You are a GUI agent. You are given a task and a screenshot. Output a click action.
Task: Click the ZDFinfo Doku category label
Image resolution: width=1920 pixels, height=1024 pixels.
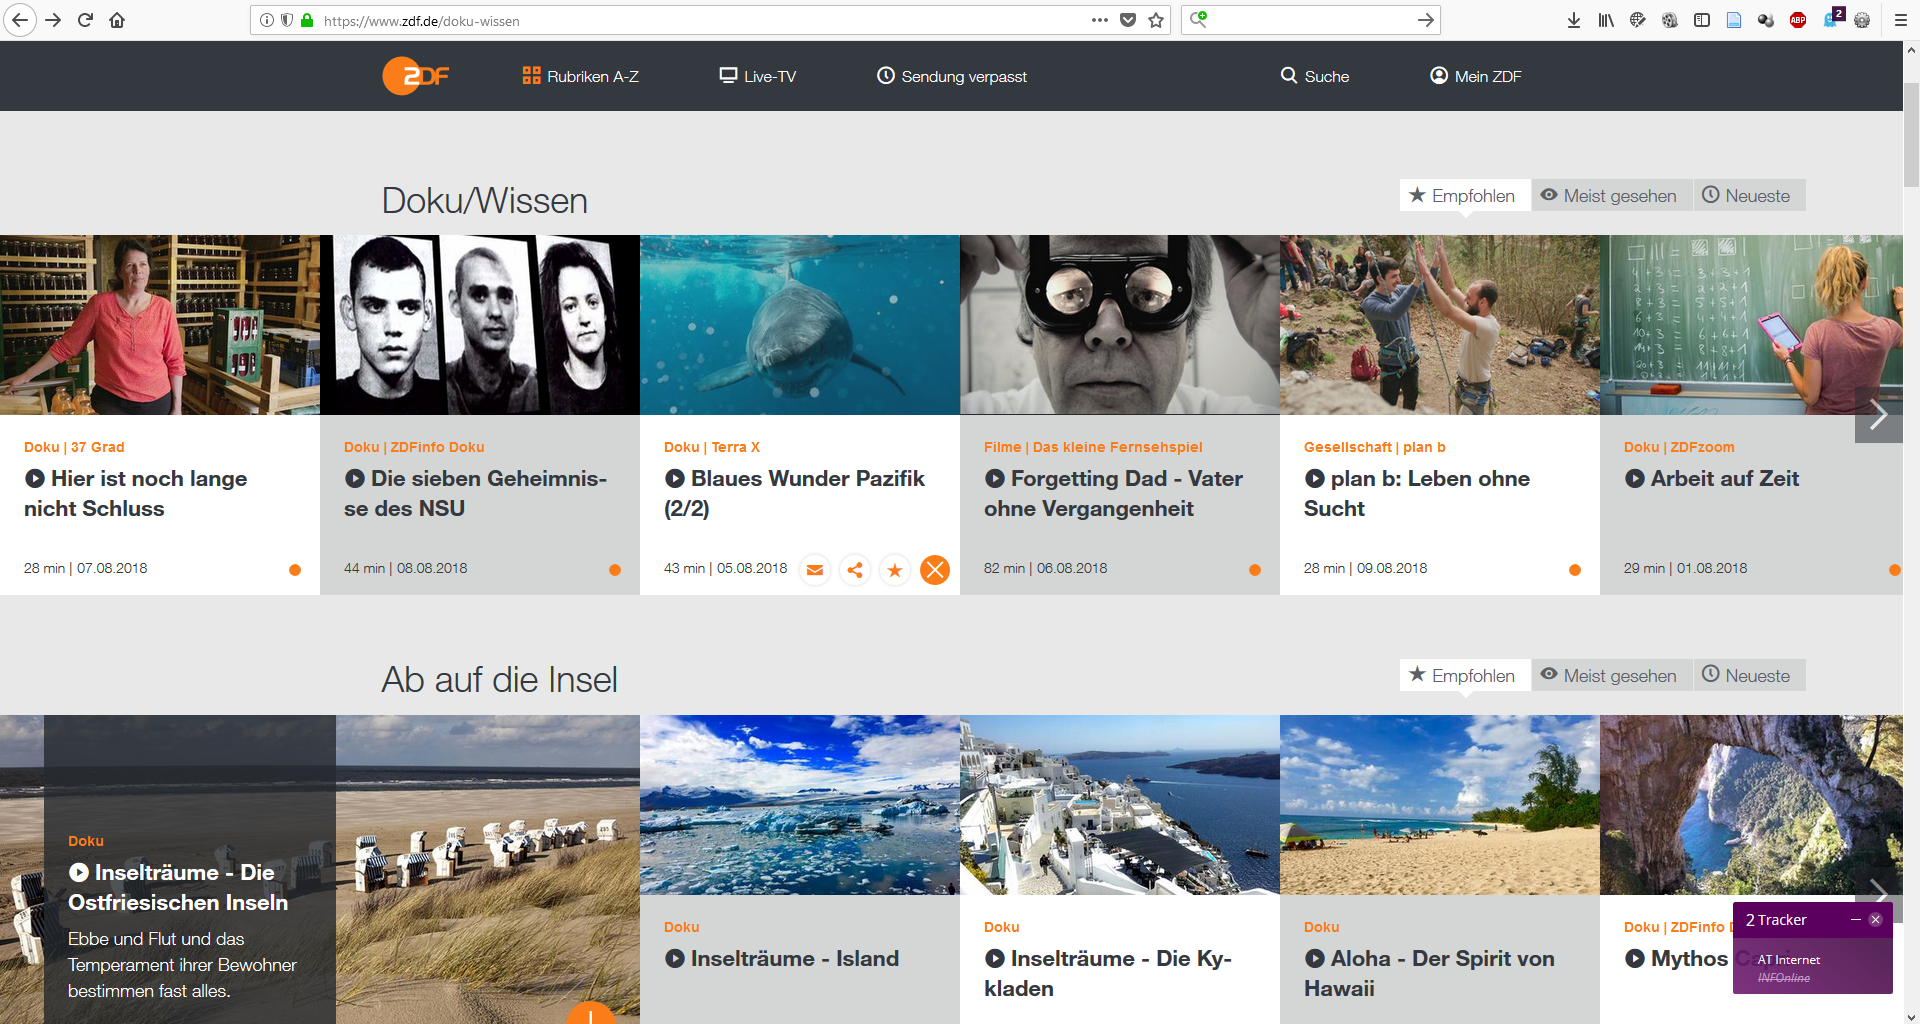(437, 447)
